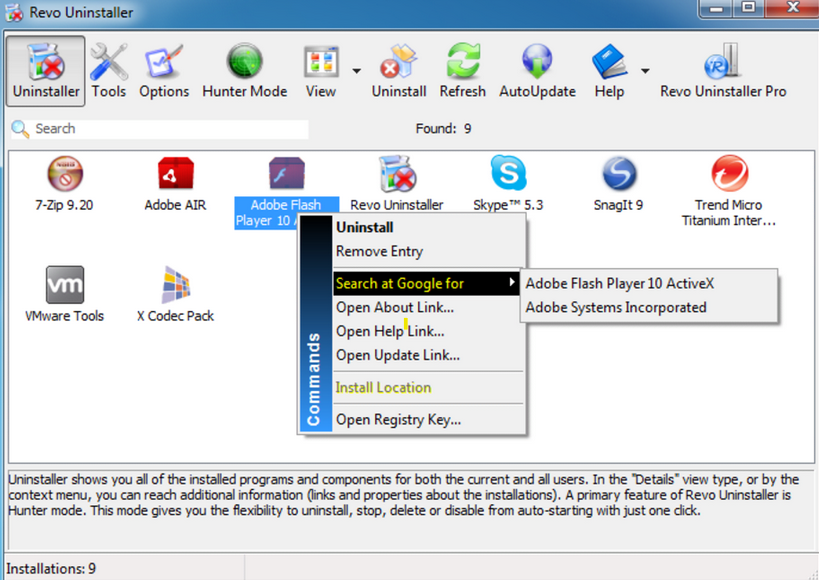Image resolution: width=819 pixels, height=580 pixels.
Task: Select the 7-Zip 9.20 program
Action: coord(64,184)
